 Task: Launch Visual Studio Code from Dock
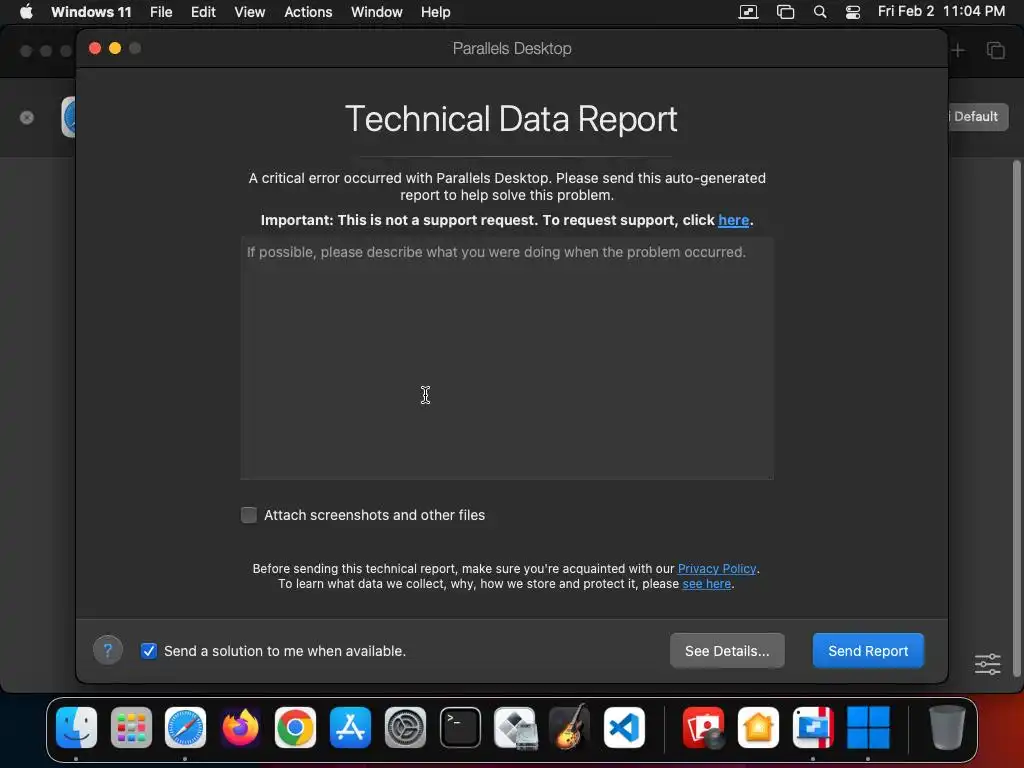point(624,728)
